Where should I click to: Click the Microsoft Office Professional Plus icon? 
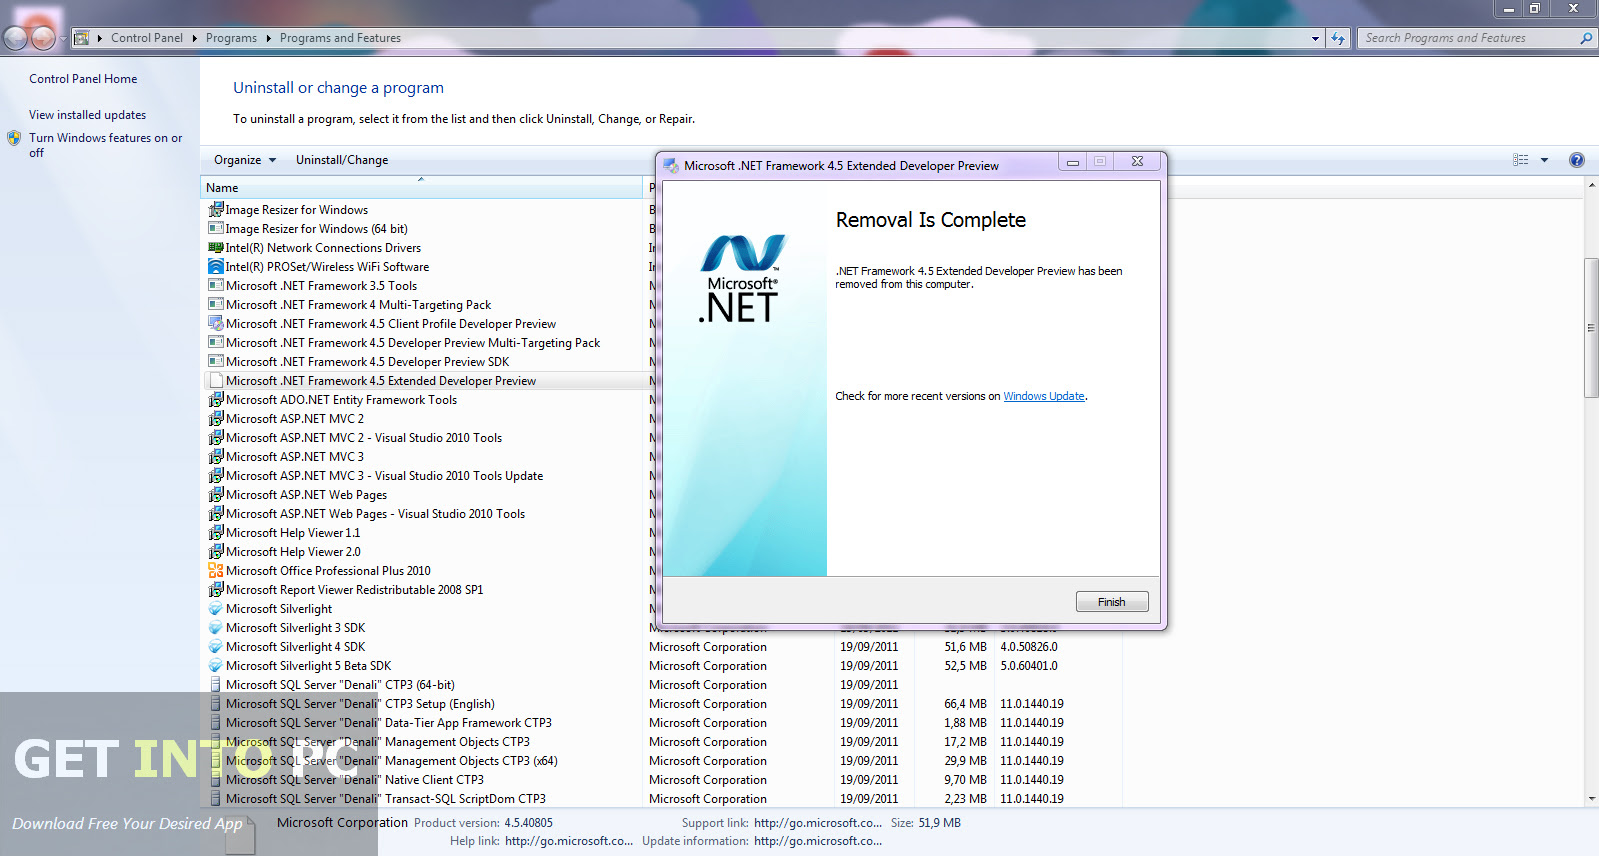pos(216,571)
